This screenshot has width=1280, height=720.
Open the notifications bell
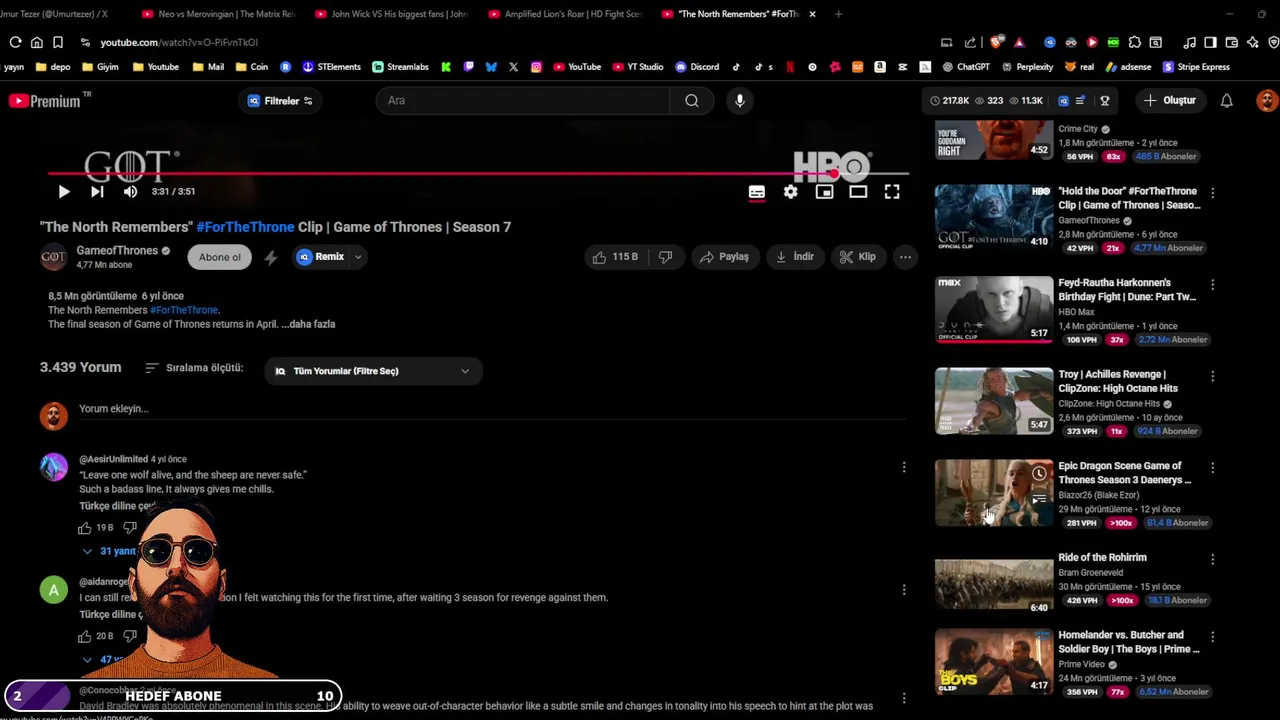(1226, 100)
